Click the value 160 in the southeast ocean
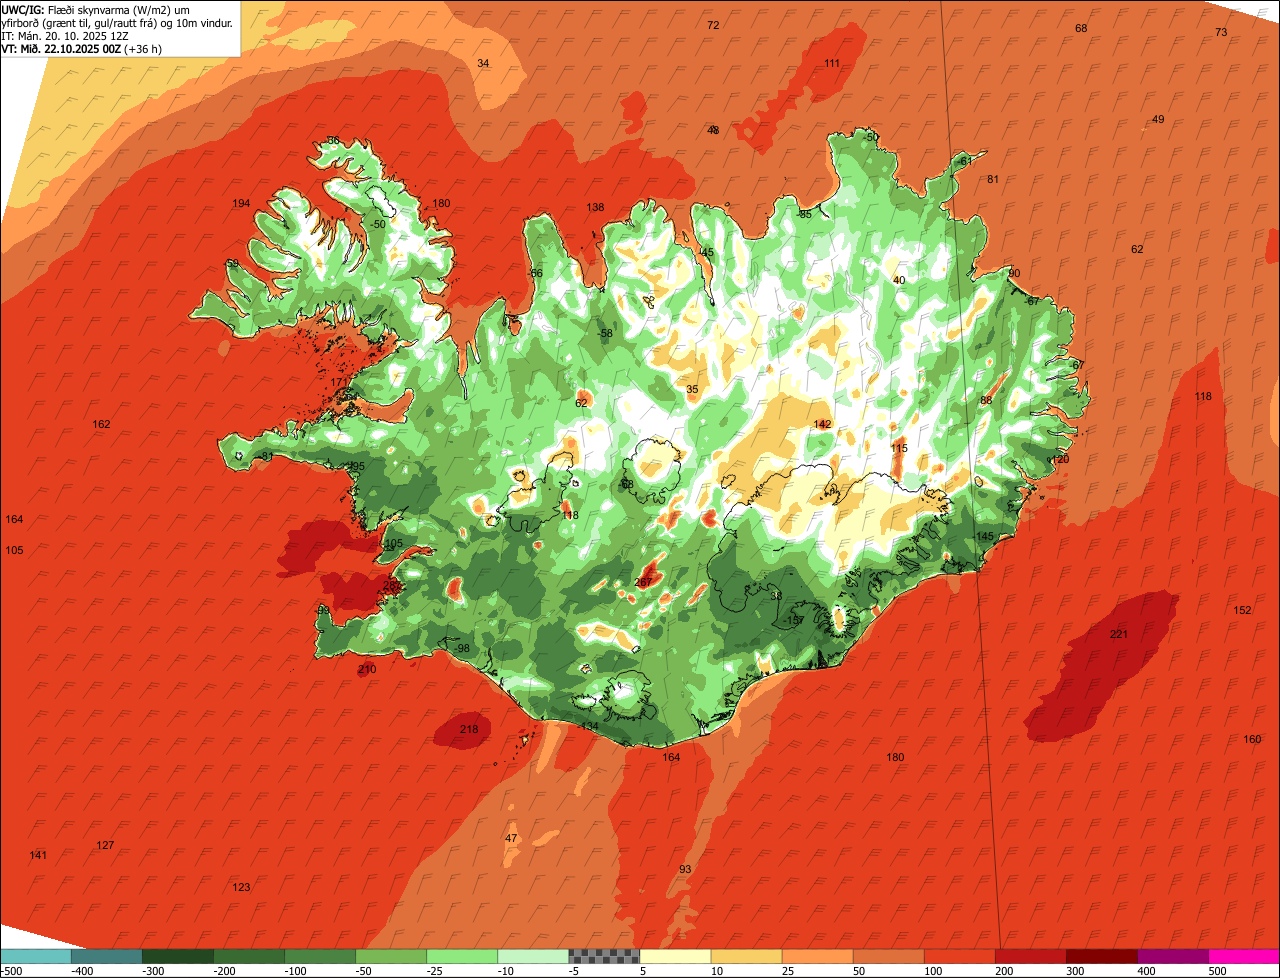Screen dimensions: 1280x978 coord(1252,739)
